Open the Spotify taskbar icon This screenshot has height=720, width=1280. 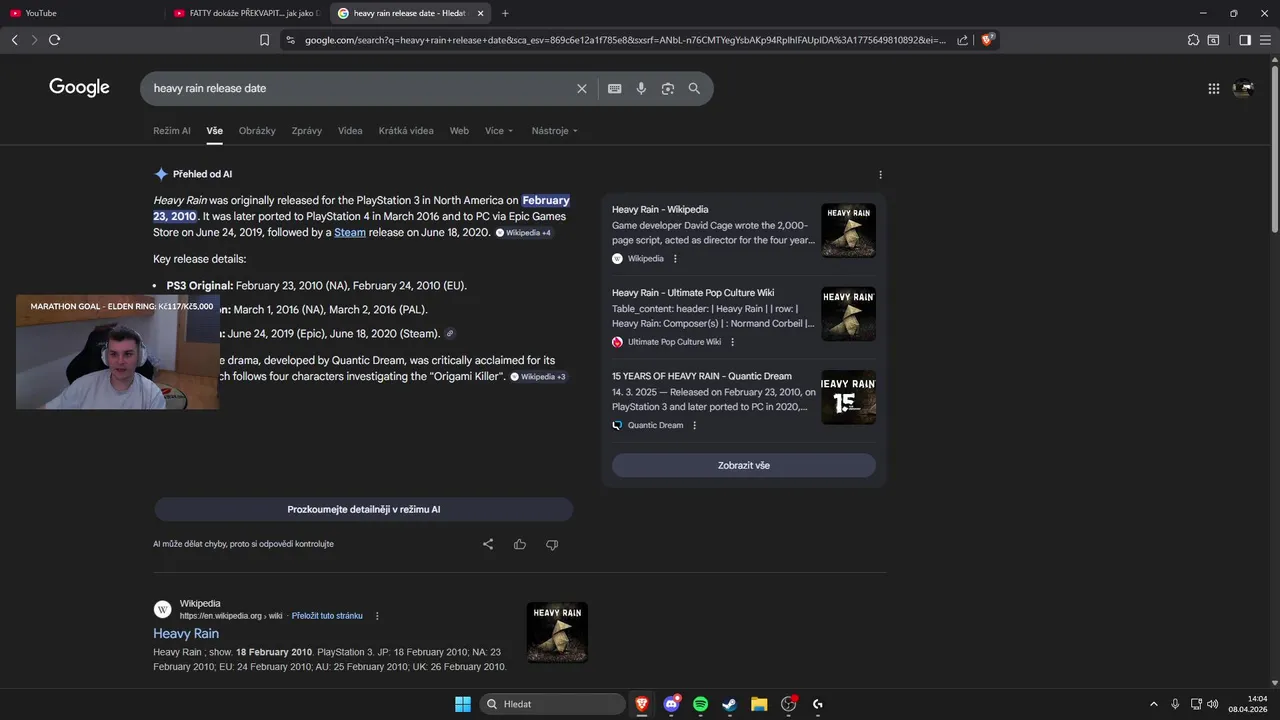coord(701,704)
